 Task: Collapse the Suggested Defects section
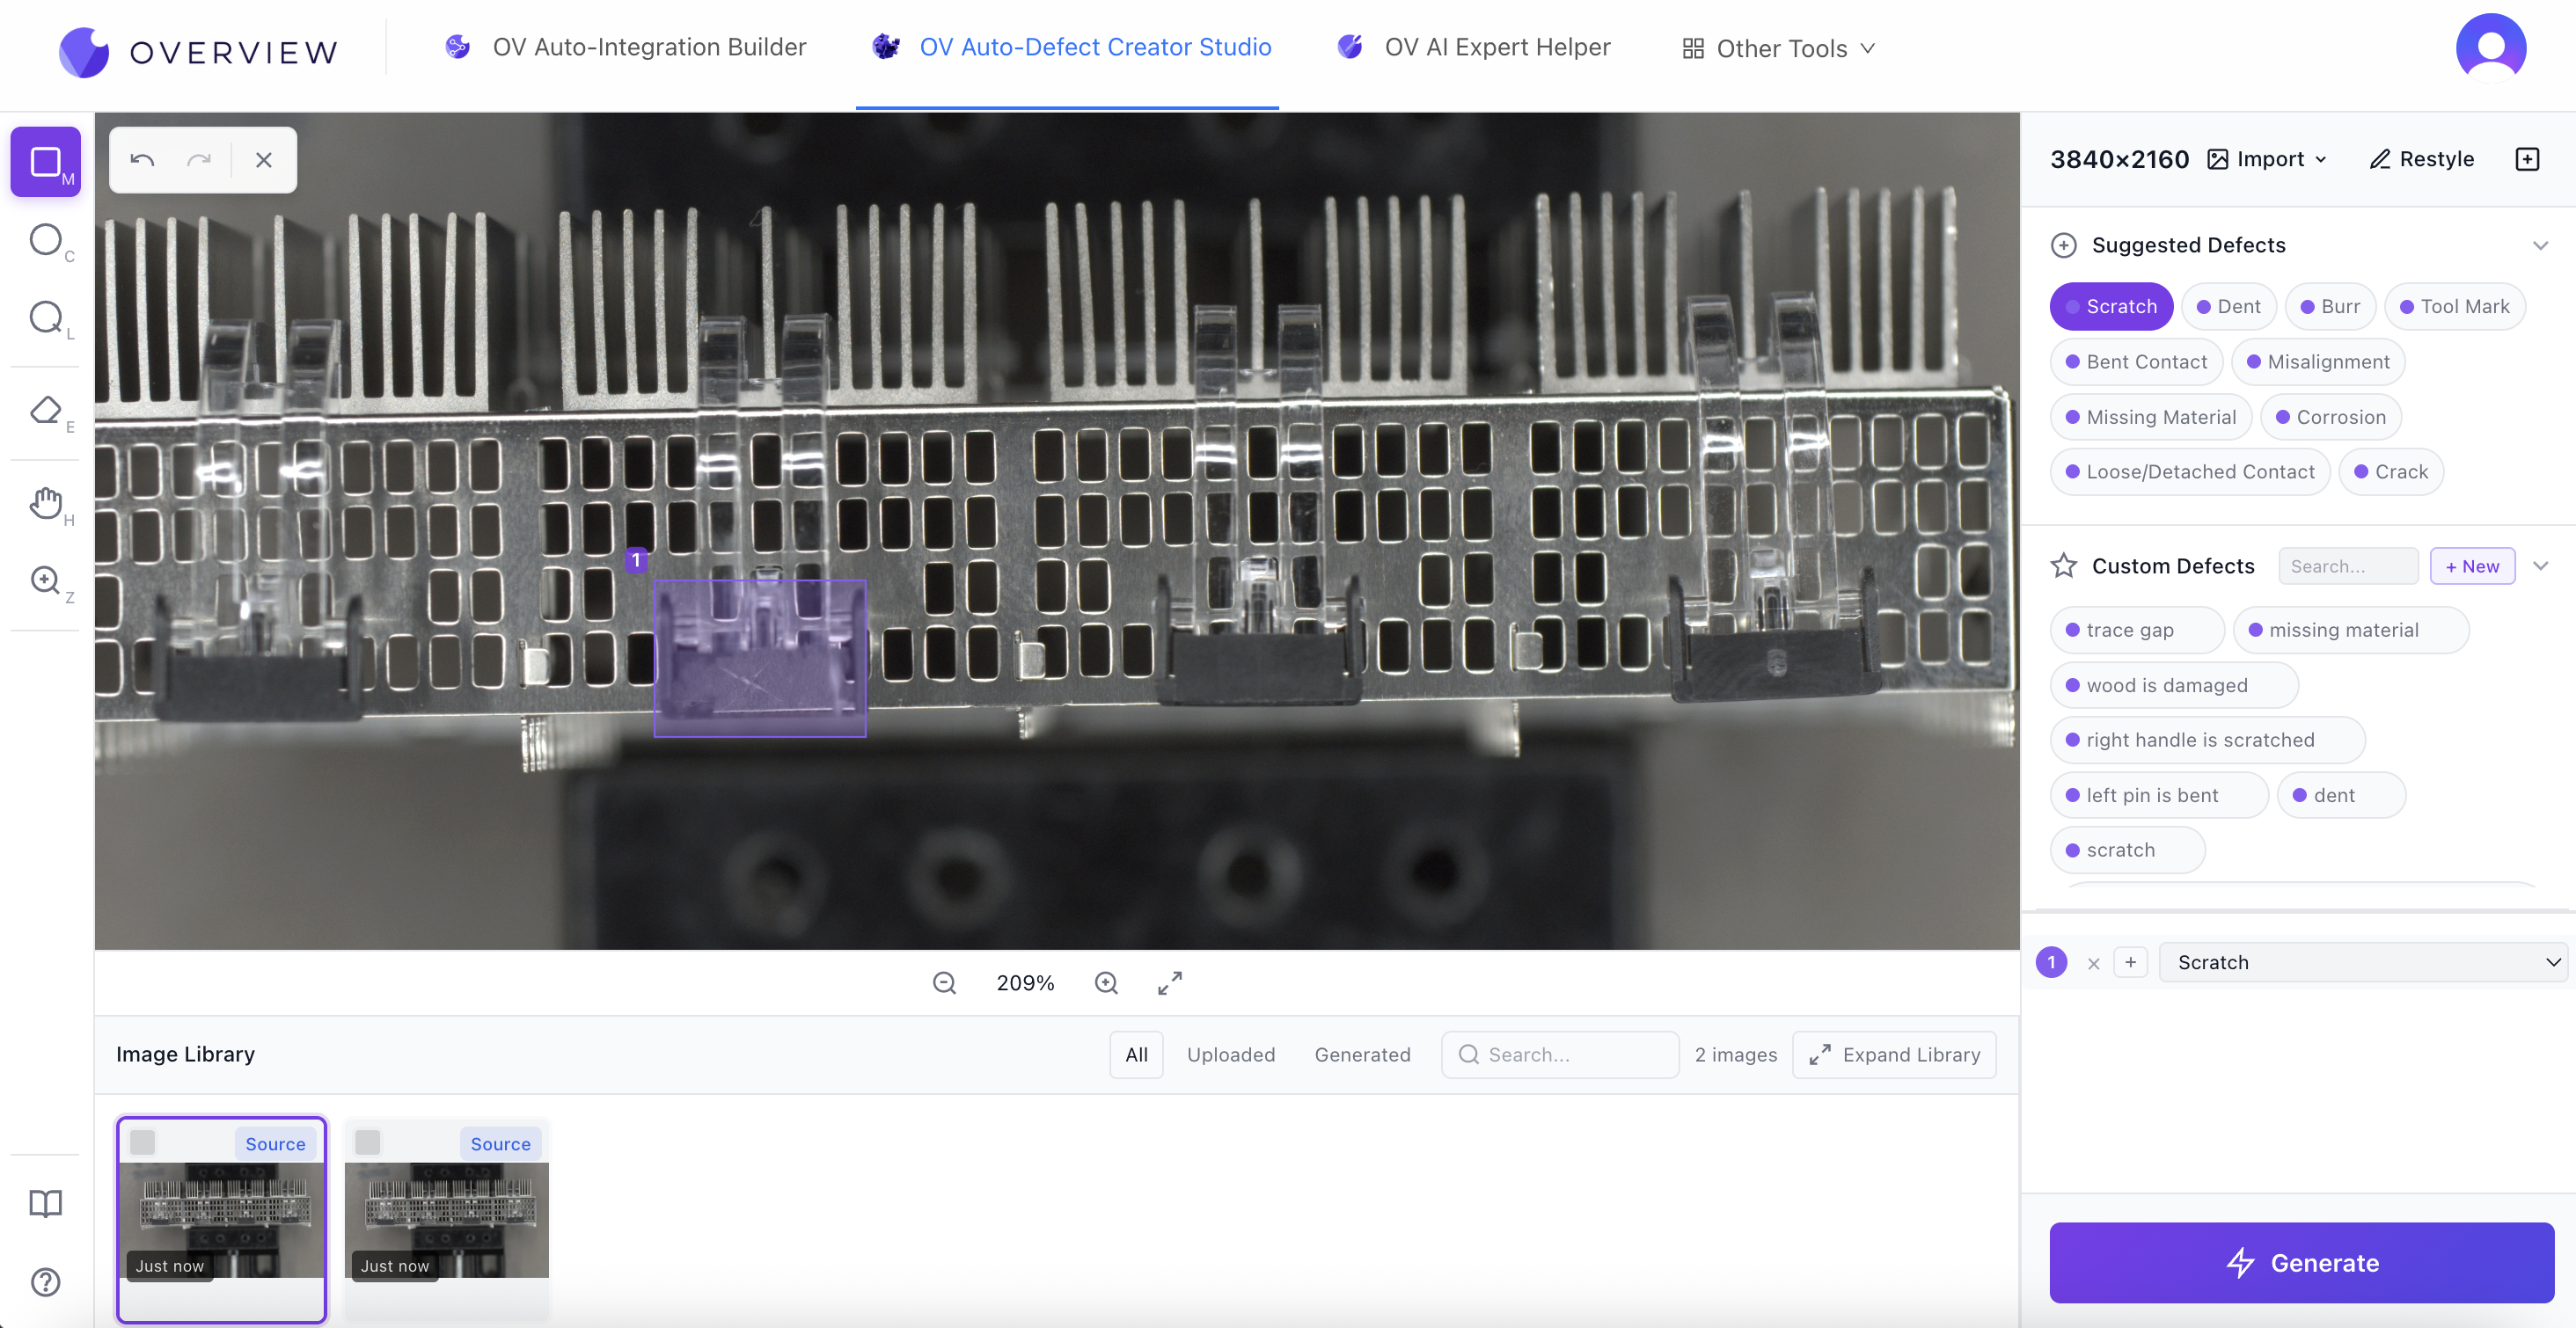[x=2540, y=245]
